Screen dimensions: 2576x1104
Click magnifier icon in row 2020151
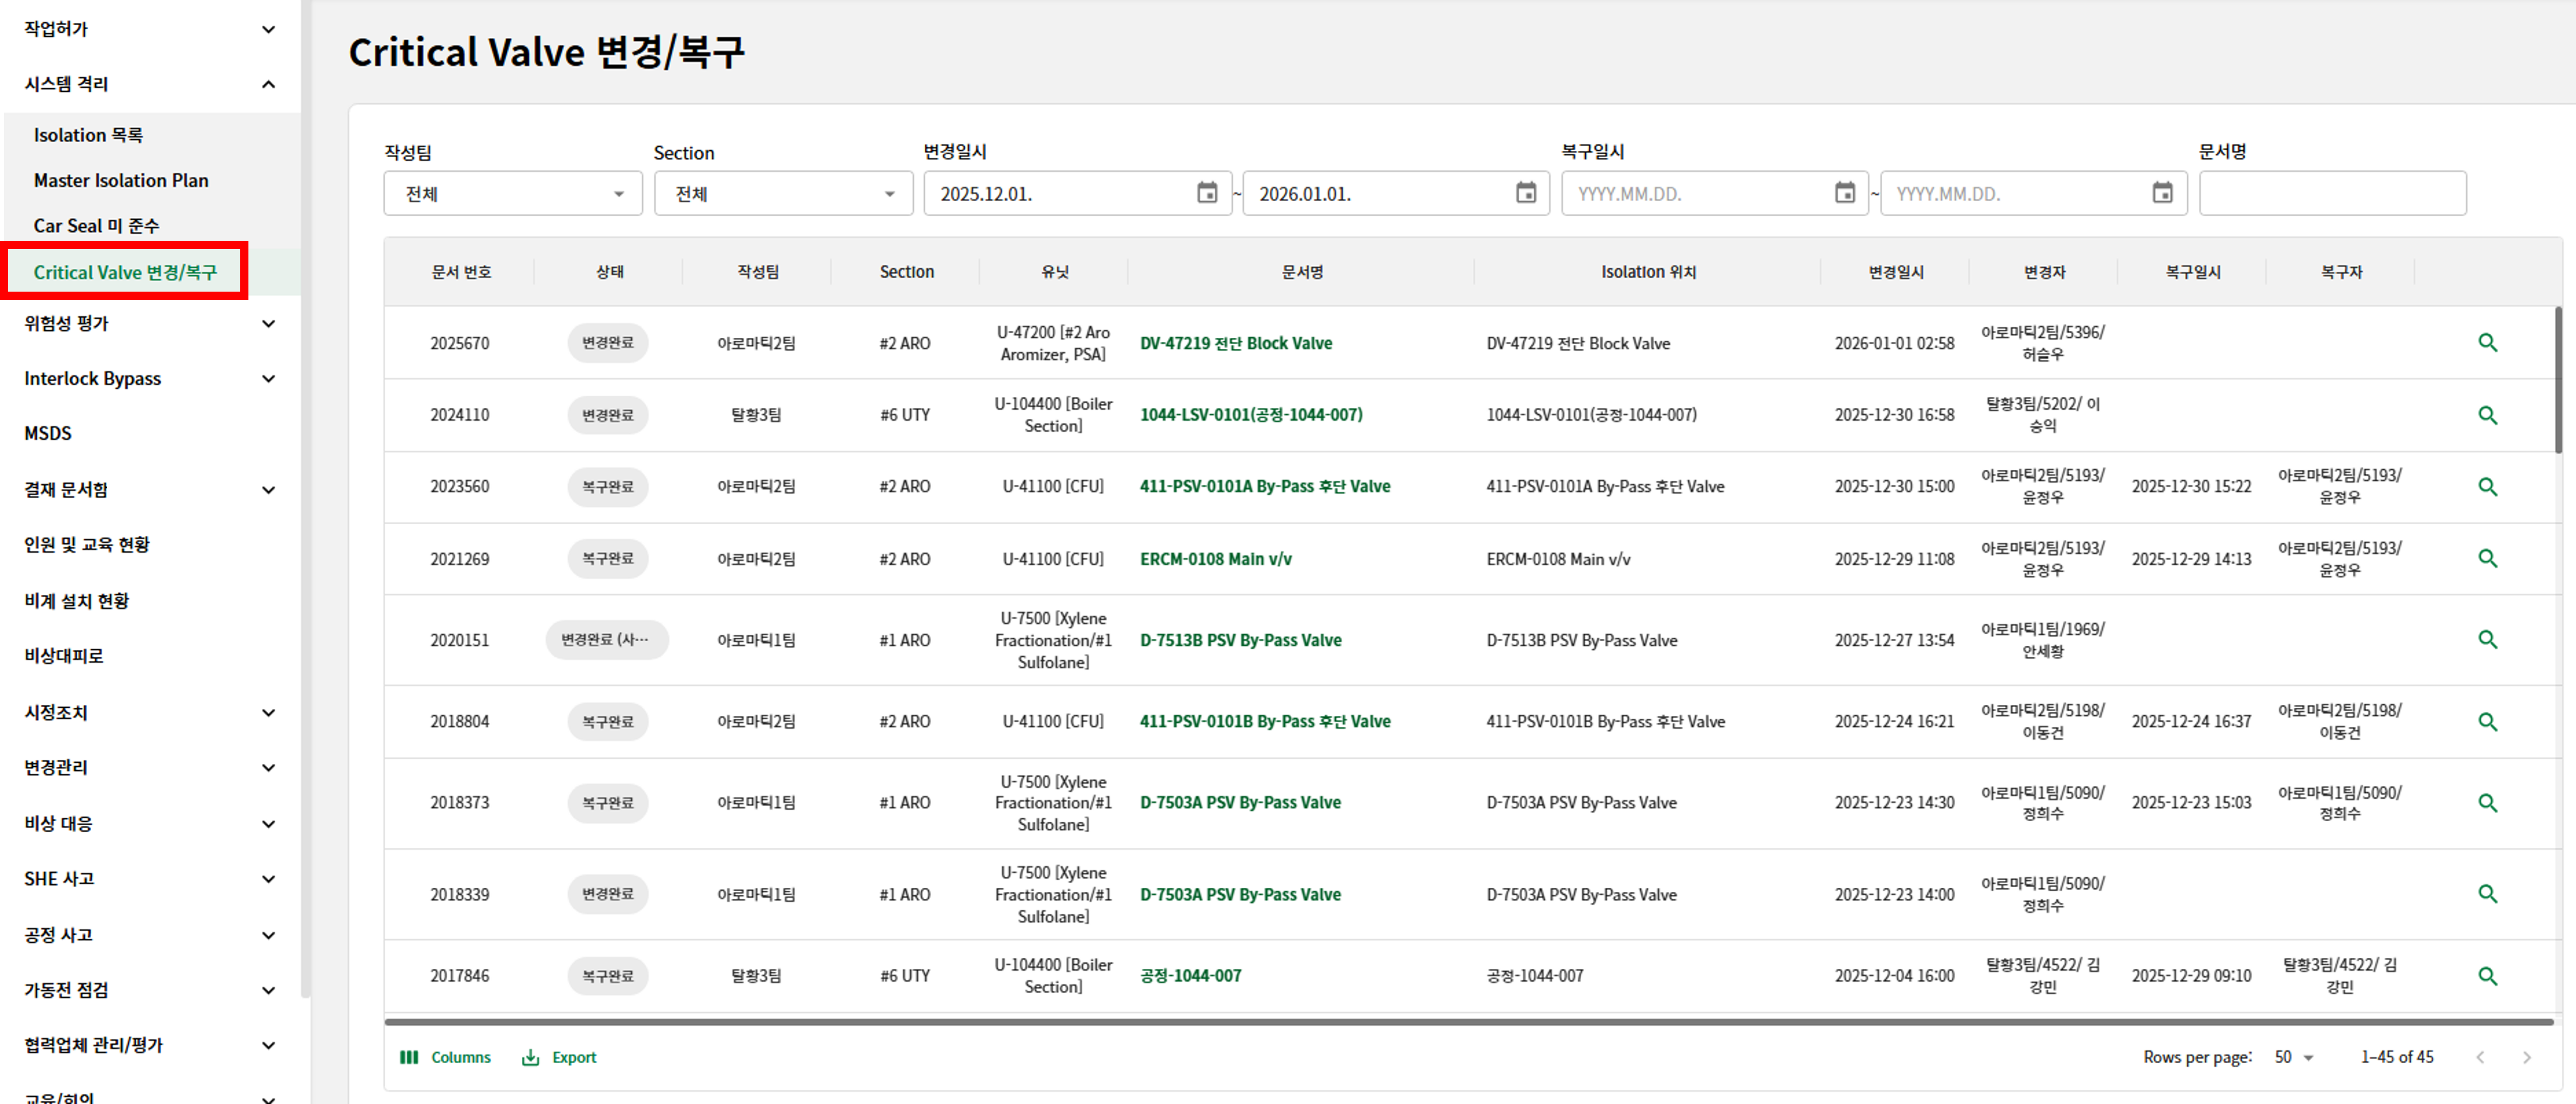tap(2487, 640)
